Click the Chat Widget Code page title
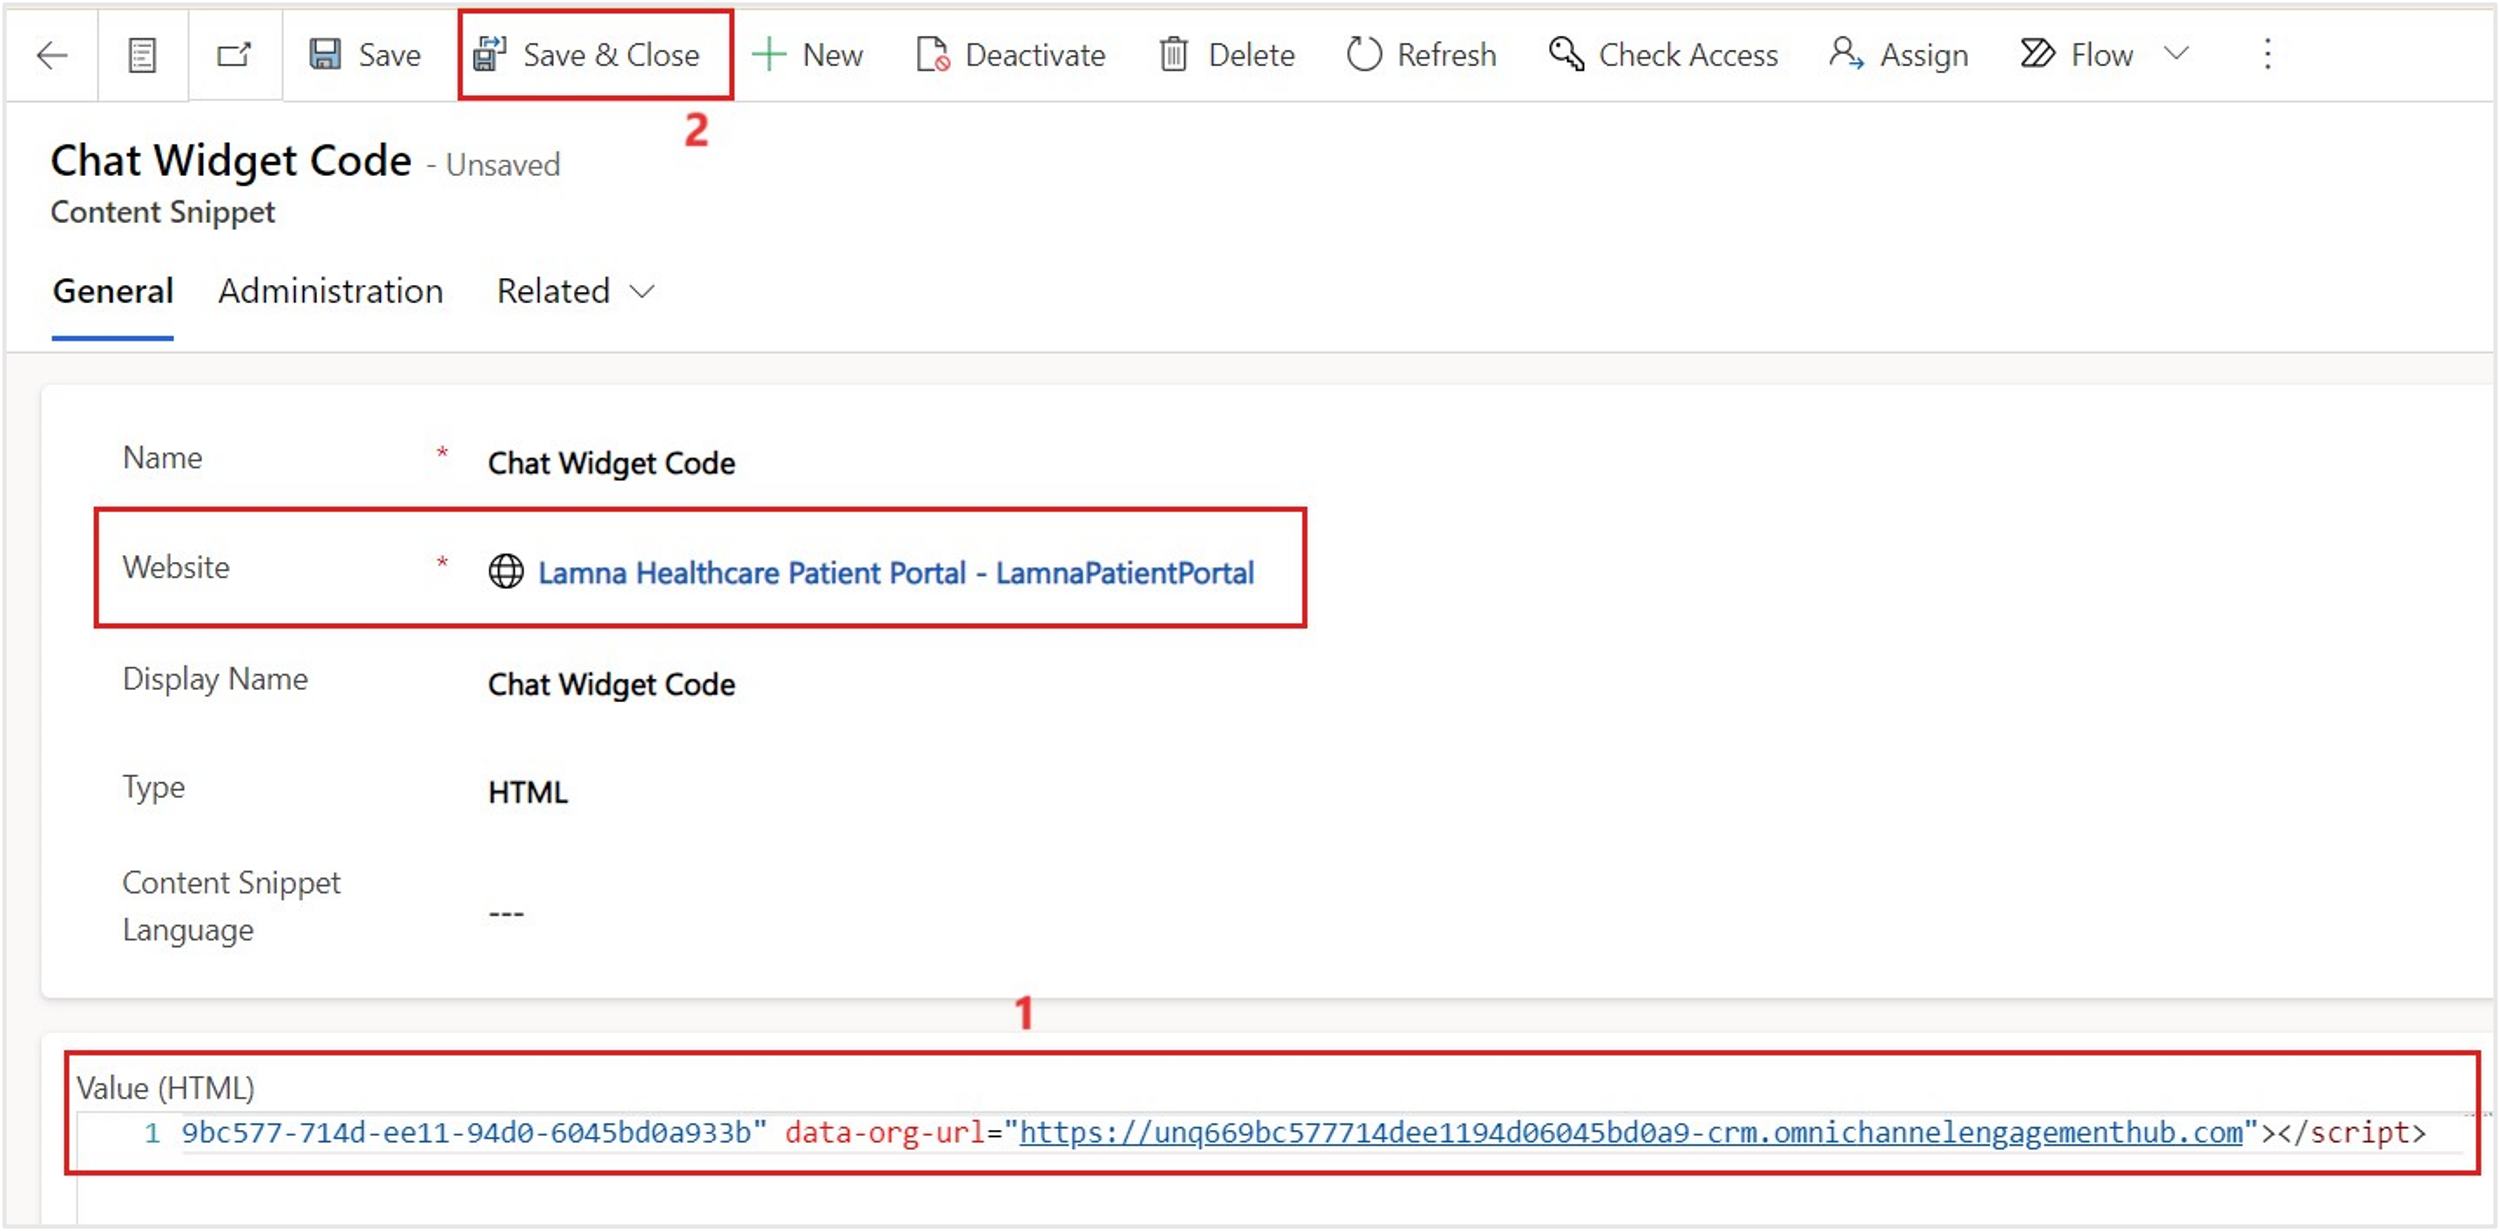Image resolution: width=2500 pixels, height=1231 pixels. [231, 161]
